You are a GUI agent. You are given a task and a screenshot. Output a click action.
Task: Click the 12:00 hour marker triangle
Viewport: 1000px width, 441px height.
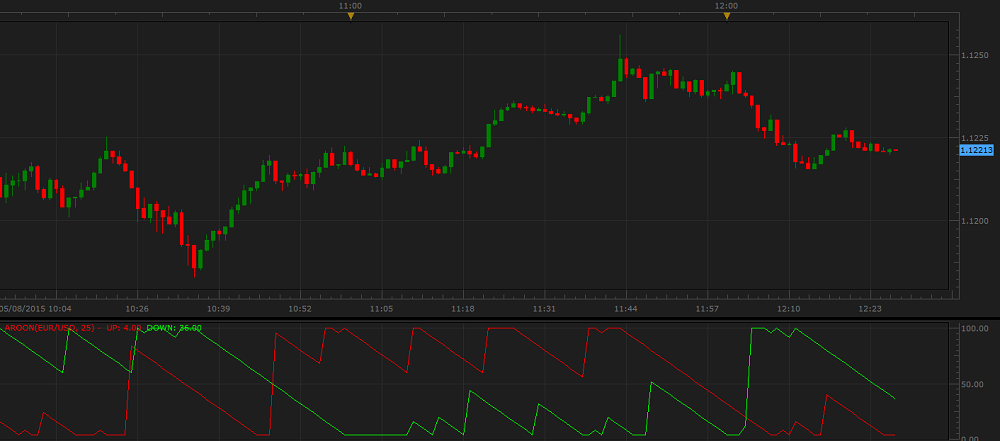coord(726,17)
